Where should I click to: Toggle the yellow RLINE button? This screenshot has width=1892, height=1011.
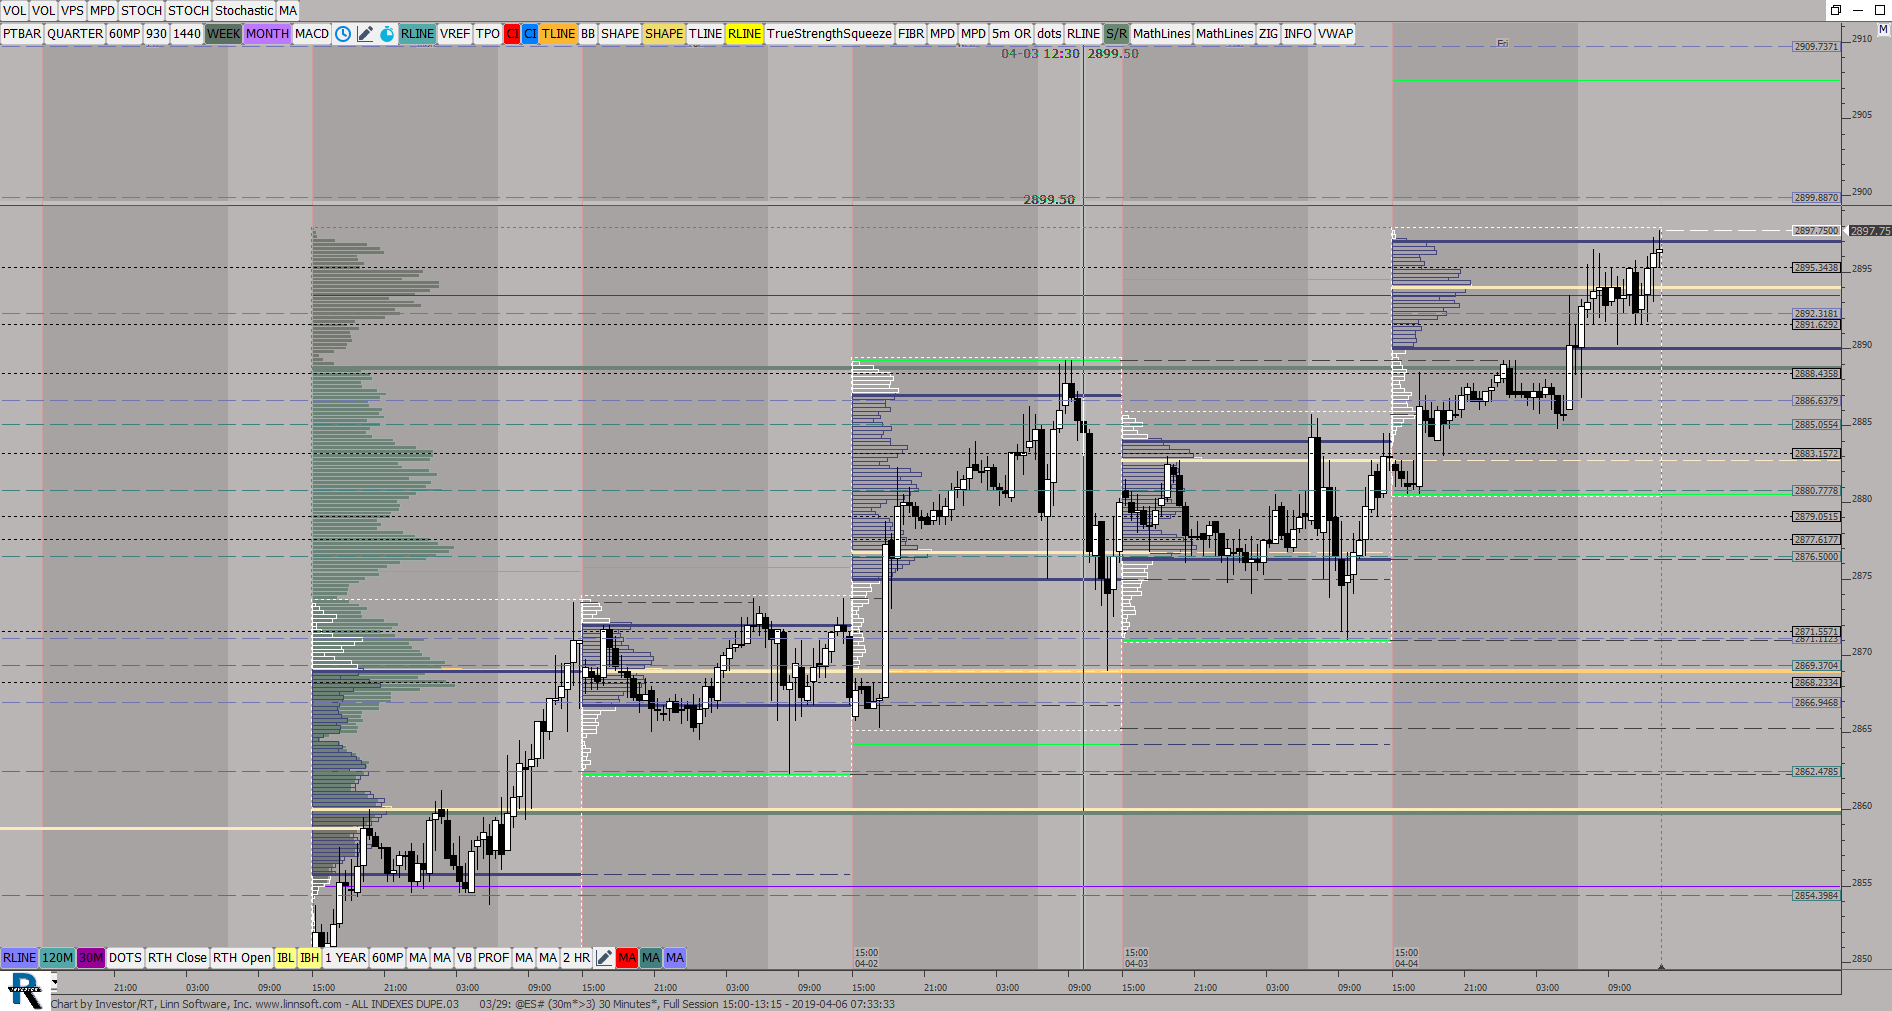(744, 34)
